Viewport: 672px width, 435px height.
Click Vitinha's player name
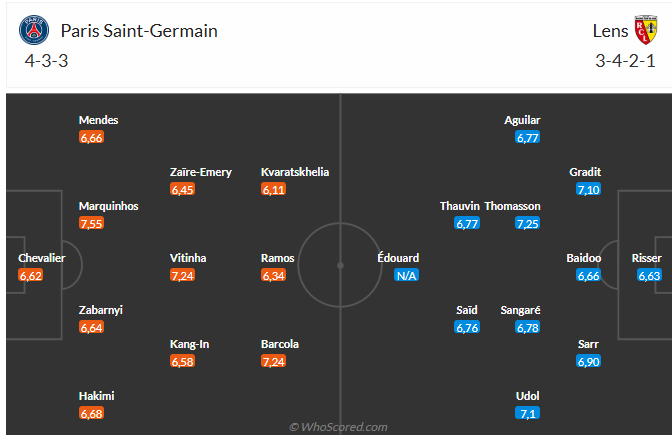point(188,258)
